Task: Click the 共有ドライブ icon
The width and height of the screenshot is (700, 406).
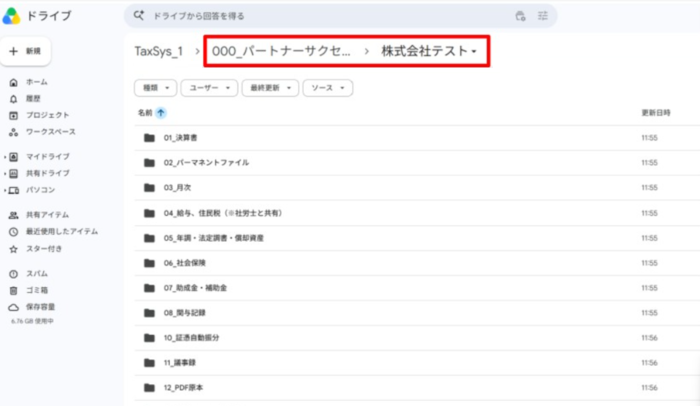Action: click(14, 173)
